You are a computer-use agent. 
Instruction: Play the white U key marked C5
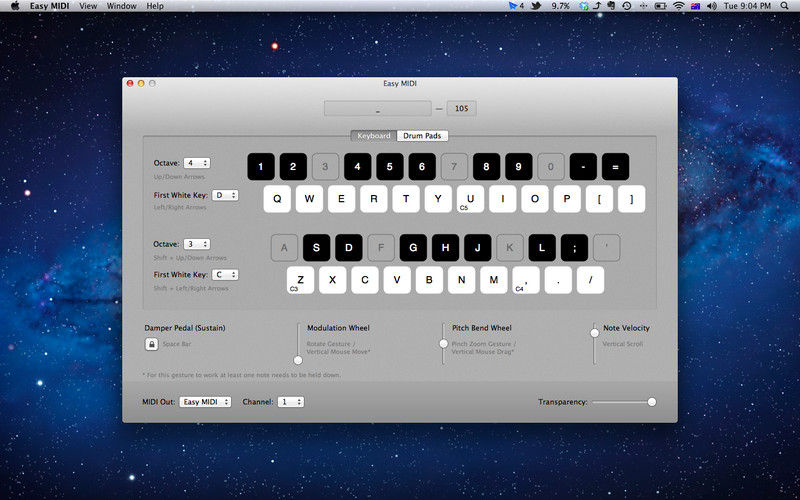point(470,199)
